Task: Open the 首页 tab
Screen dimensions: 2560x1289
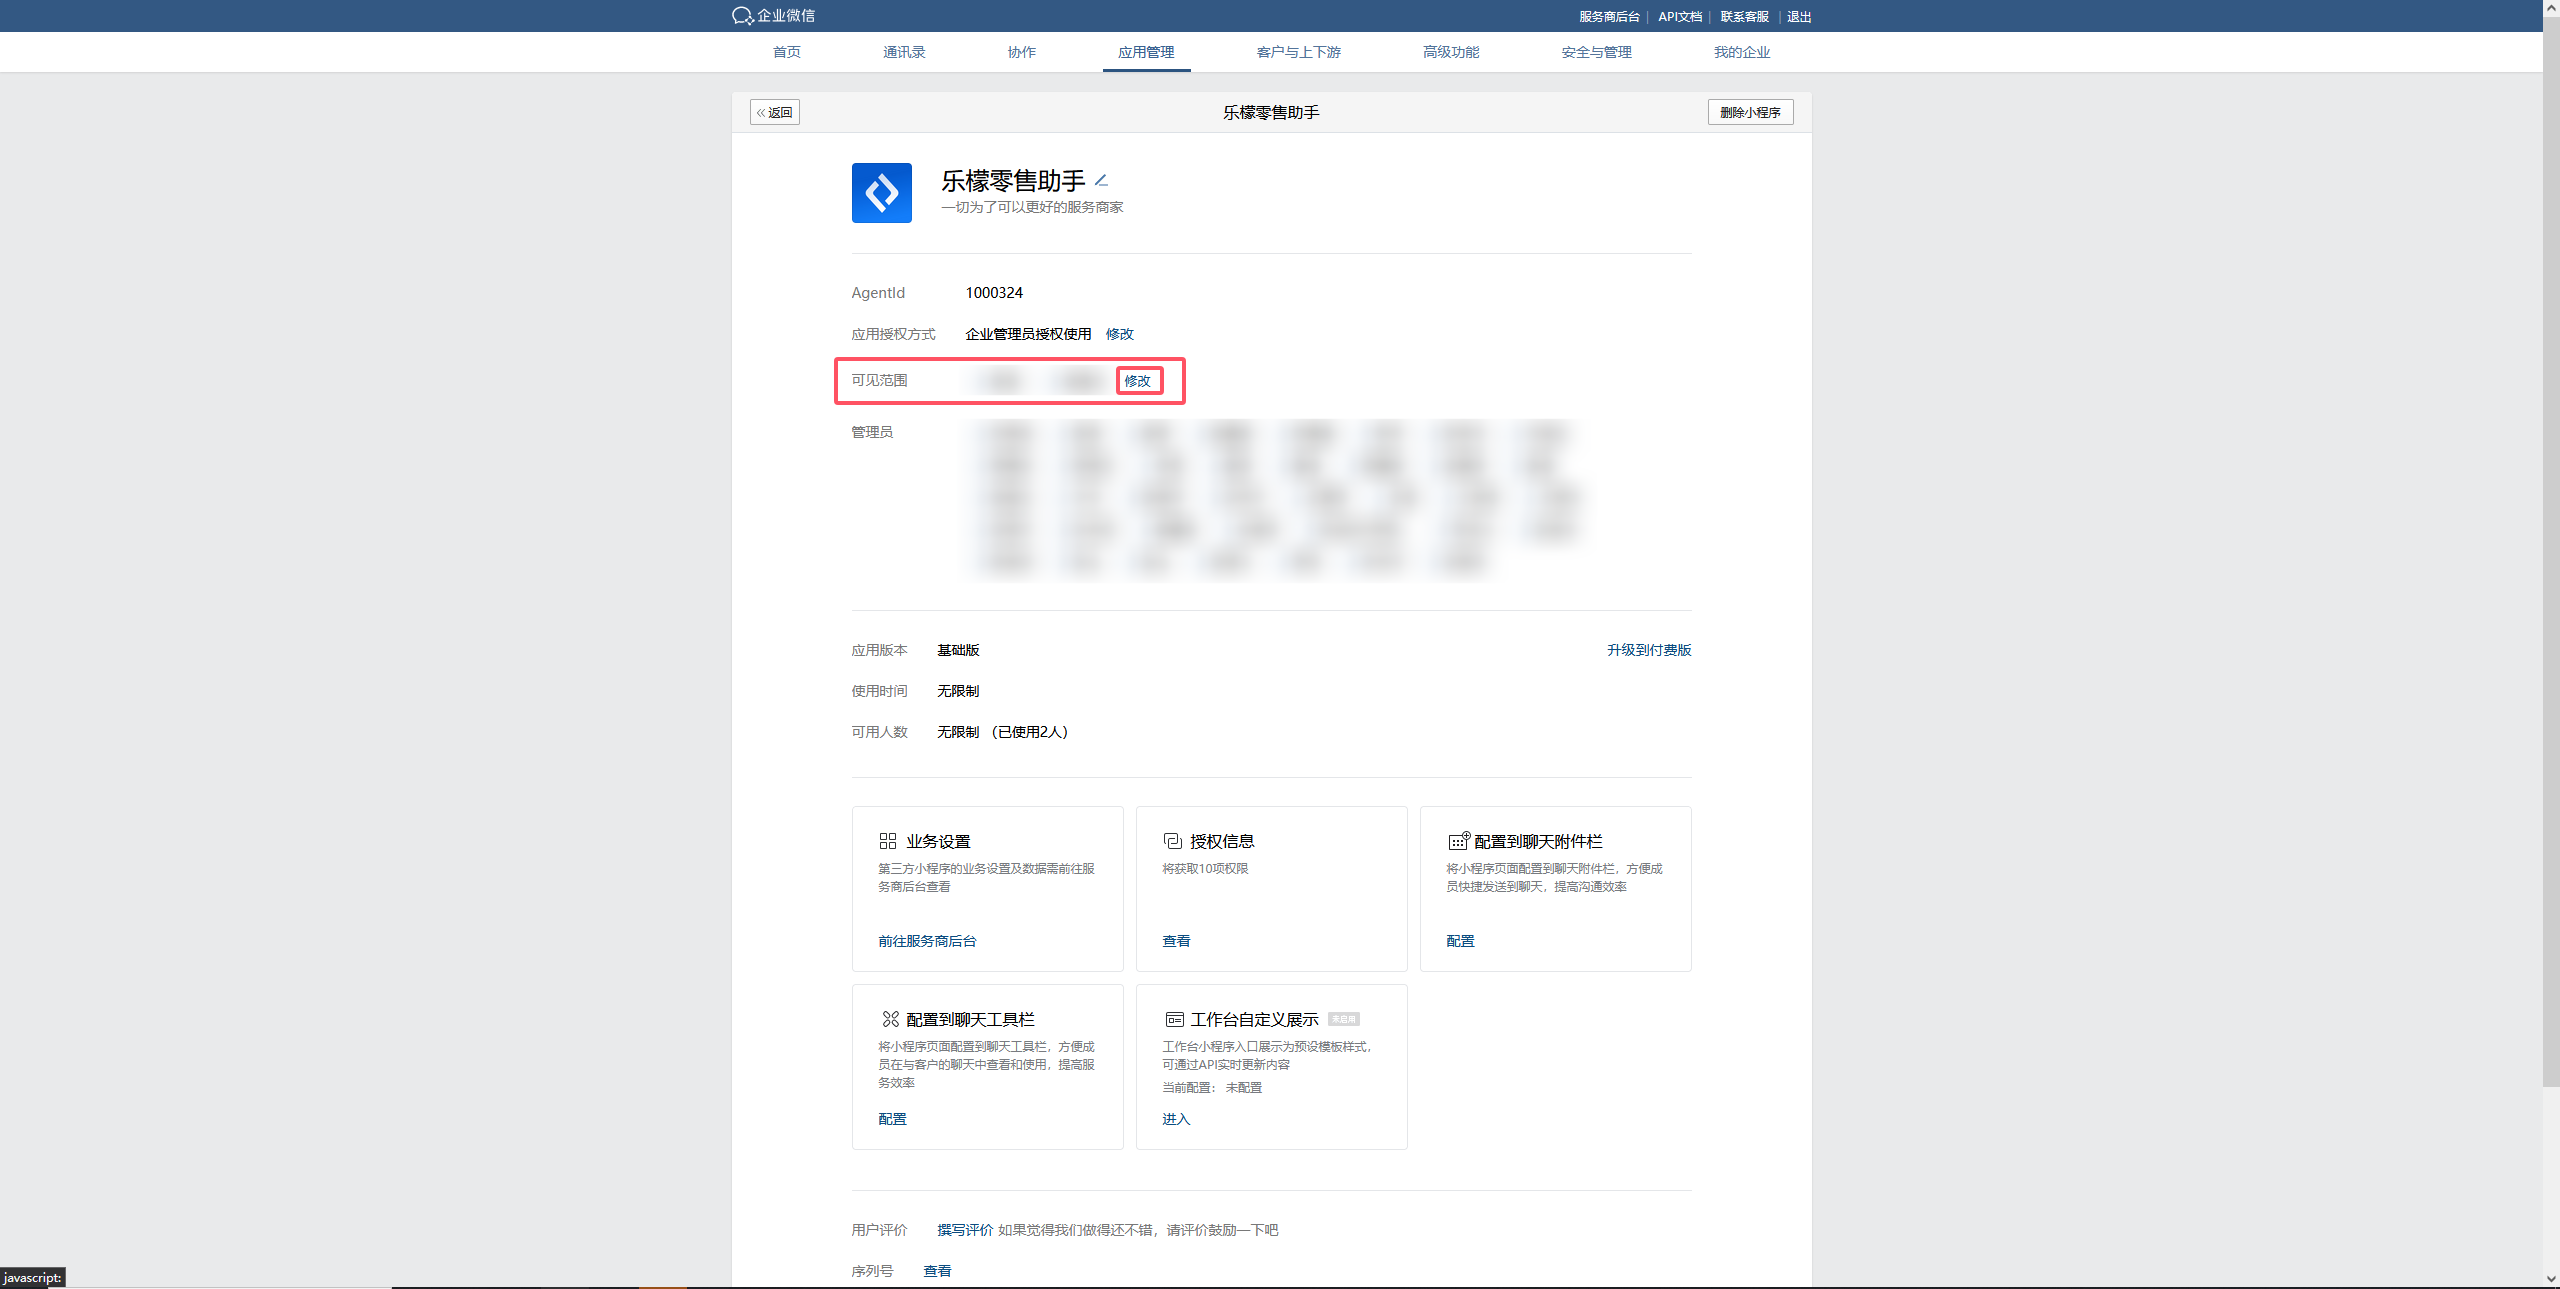Action: [787, 52]
